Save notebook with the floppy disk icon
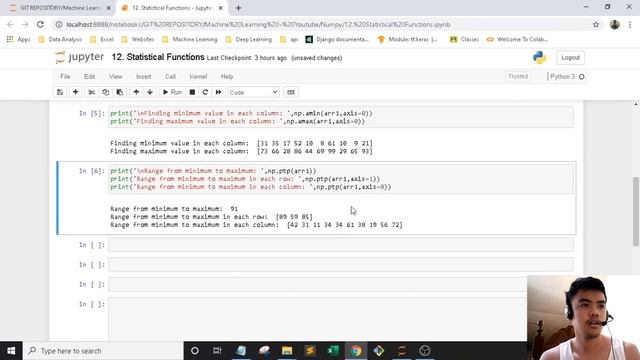Screen dimensions: 640x360 click(60, 92)
